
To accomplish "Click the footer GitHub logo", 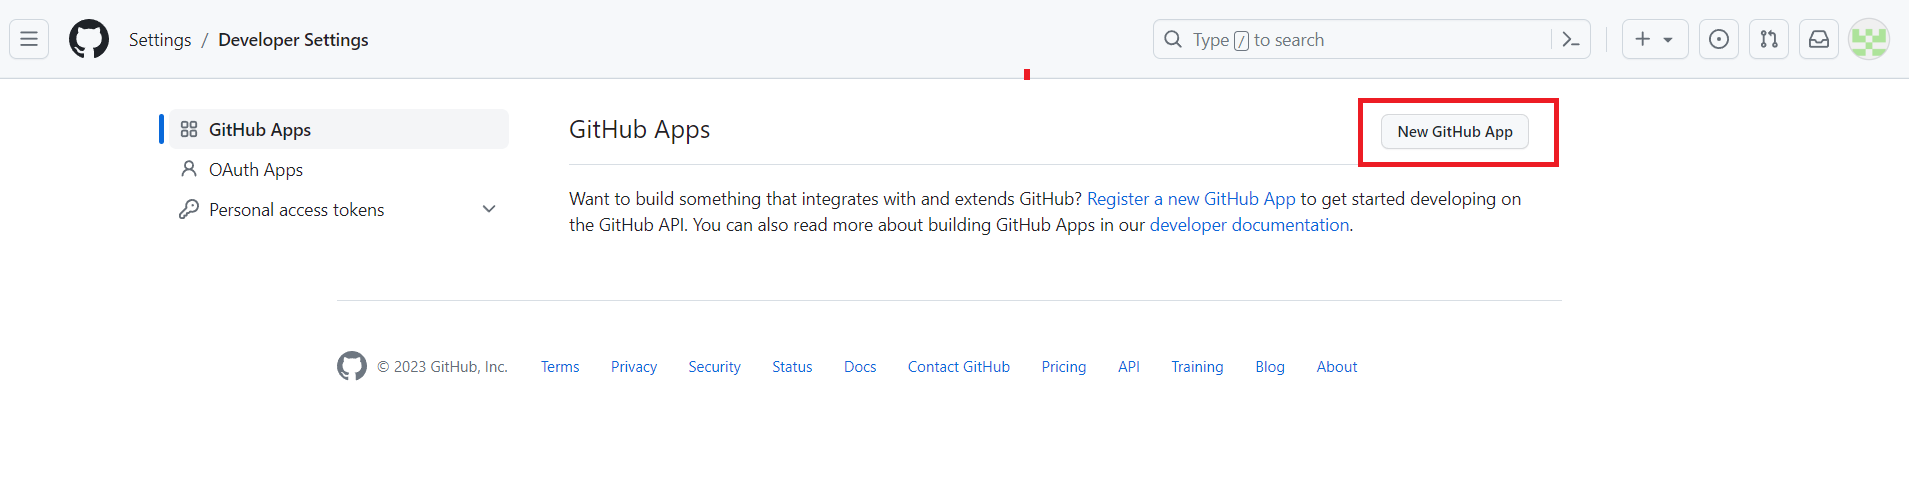I will (352, 366).
